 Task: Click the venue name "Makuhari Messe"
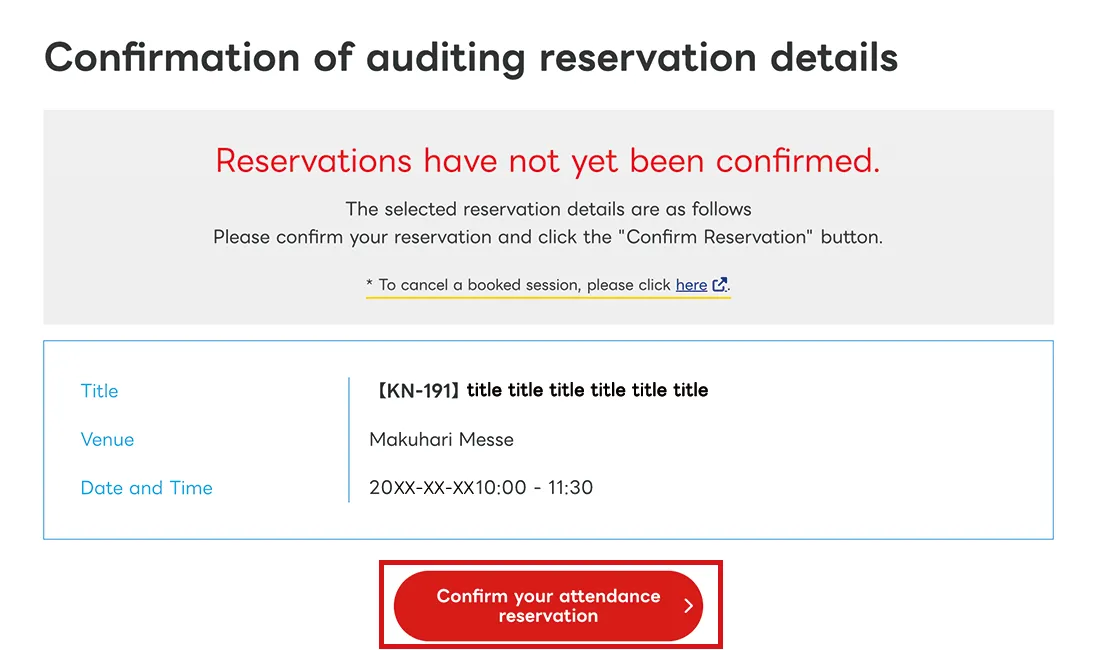coord(441,439)
